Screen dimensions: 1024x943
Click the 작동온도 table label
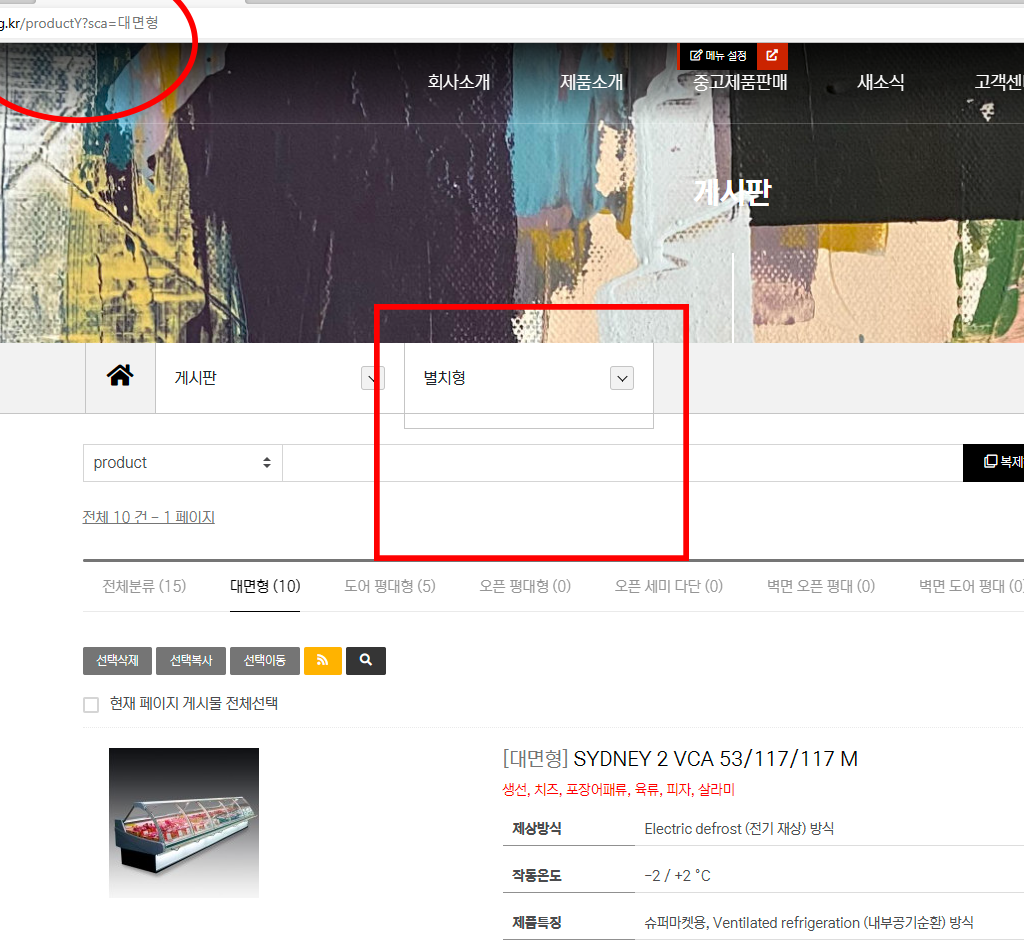[x=537, y=875]
